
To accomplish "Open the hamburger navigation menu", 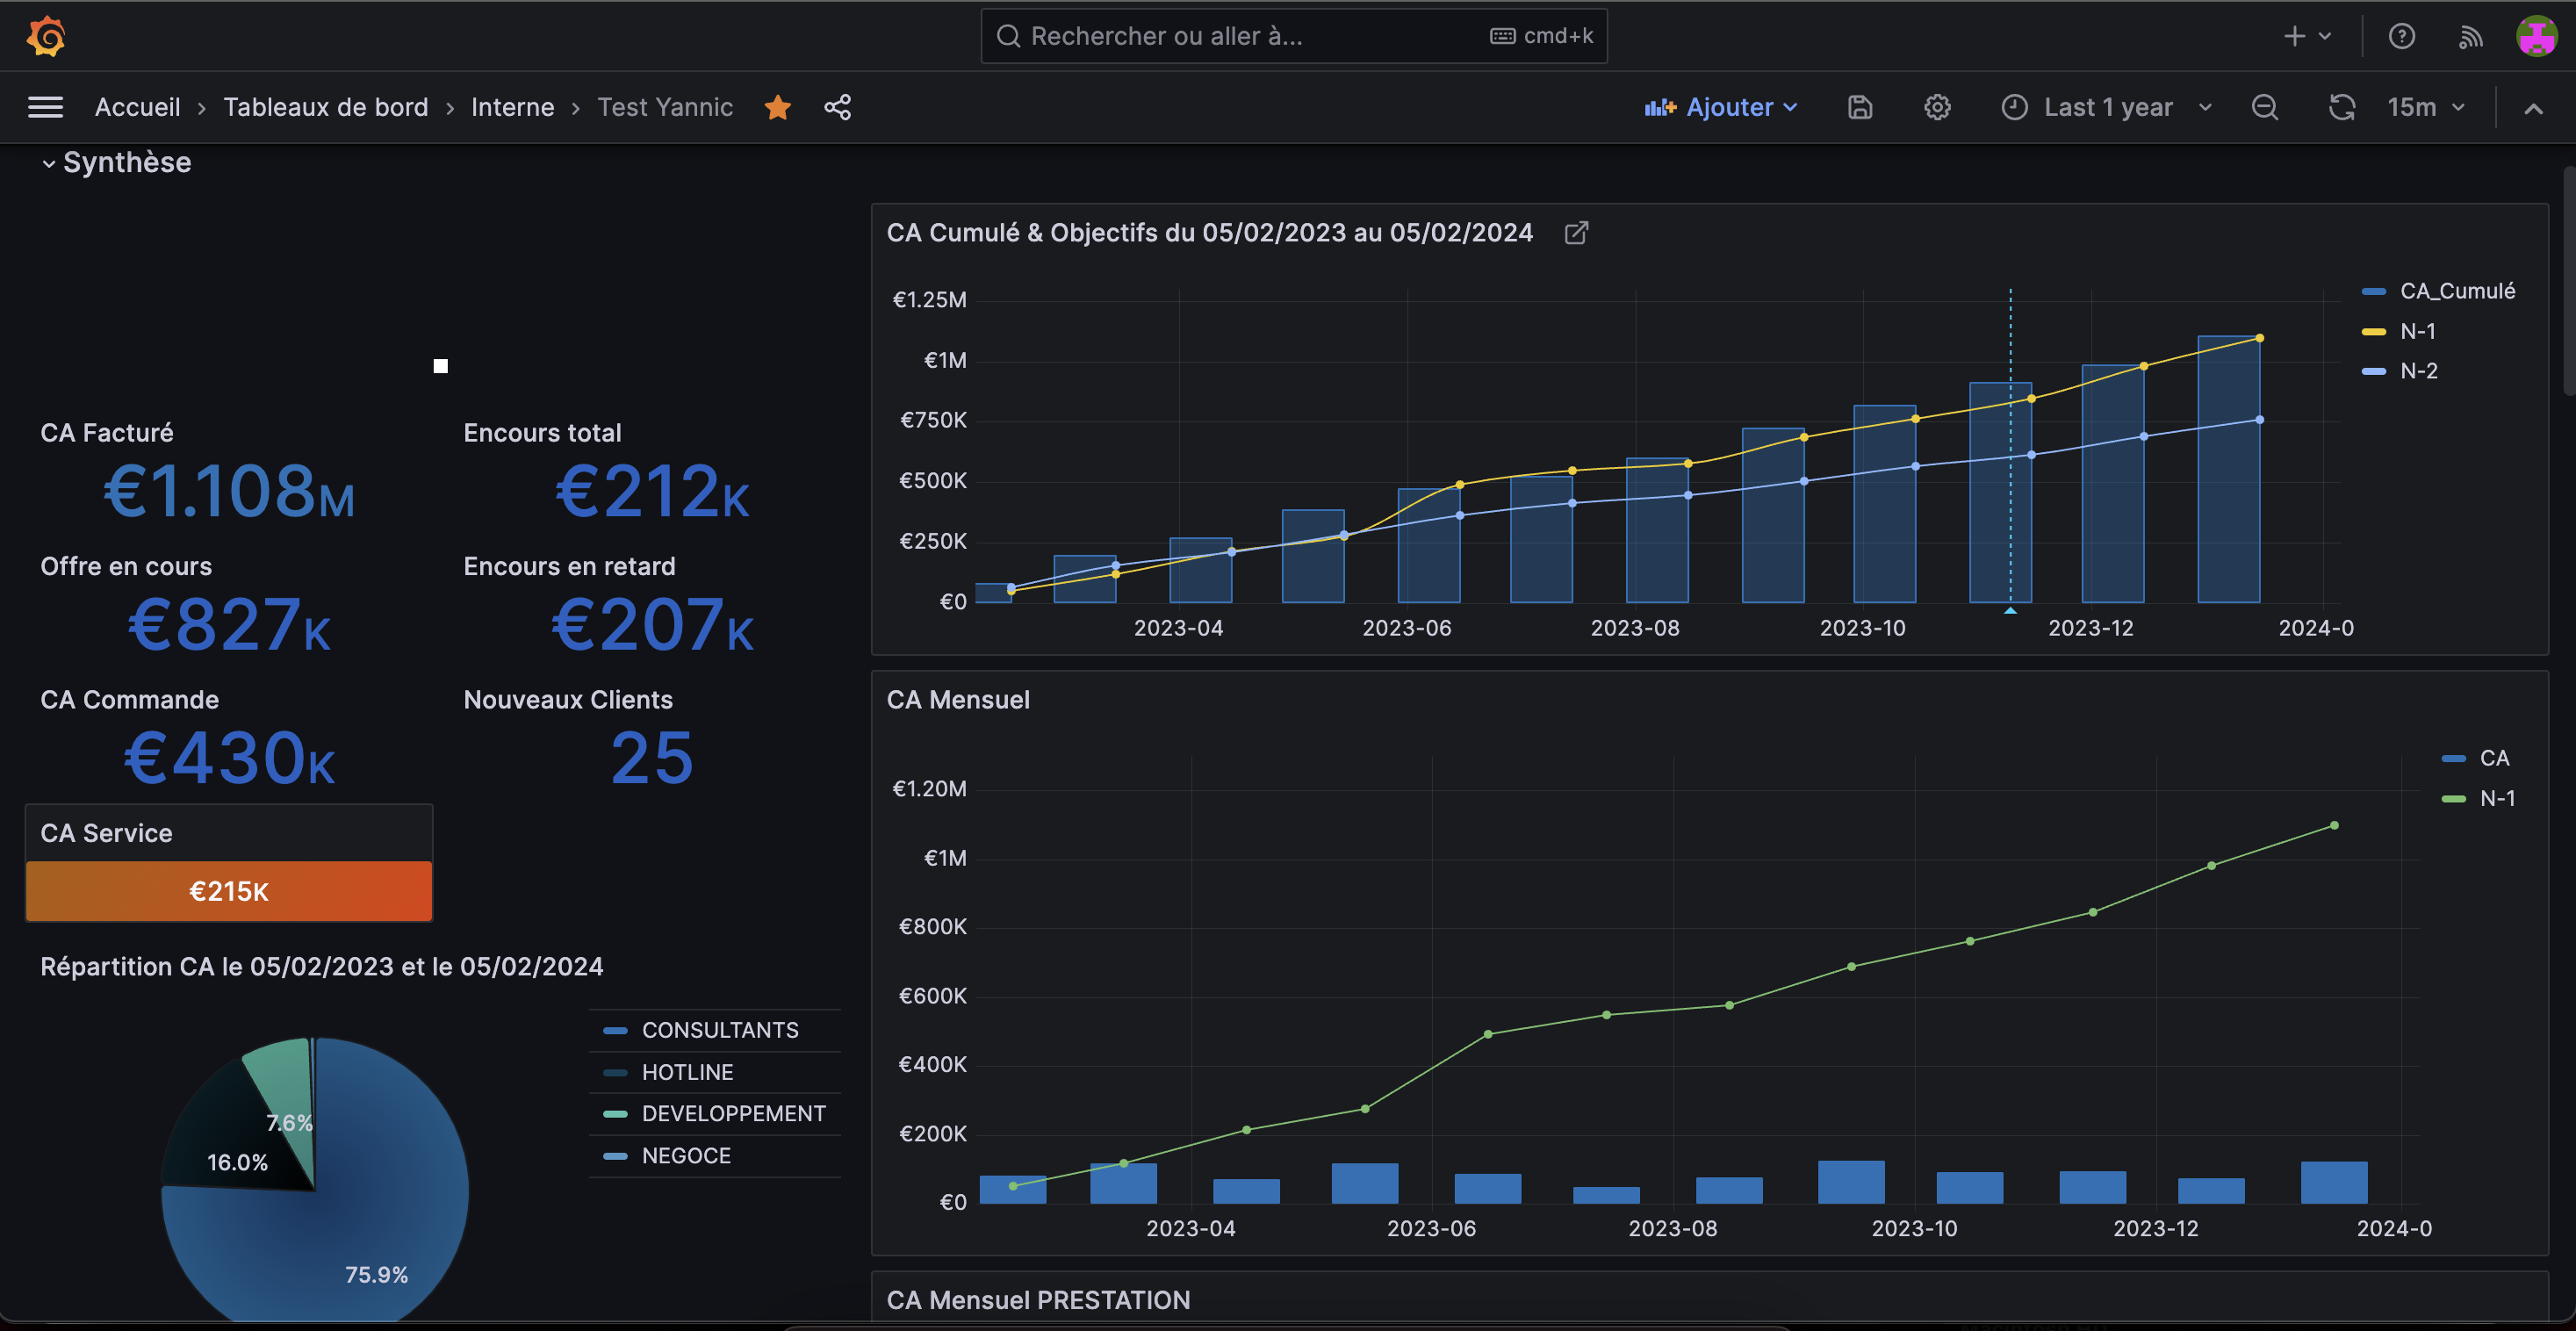I will click(x=45, y=107).
